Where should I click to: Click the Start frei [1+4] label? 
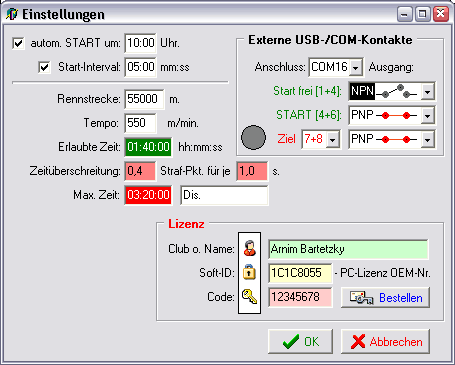tap(307, 91)
